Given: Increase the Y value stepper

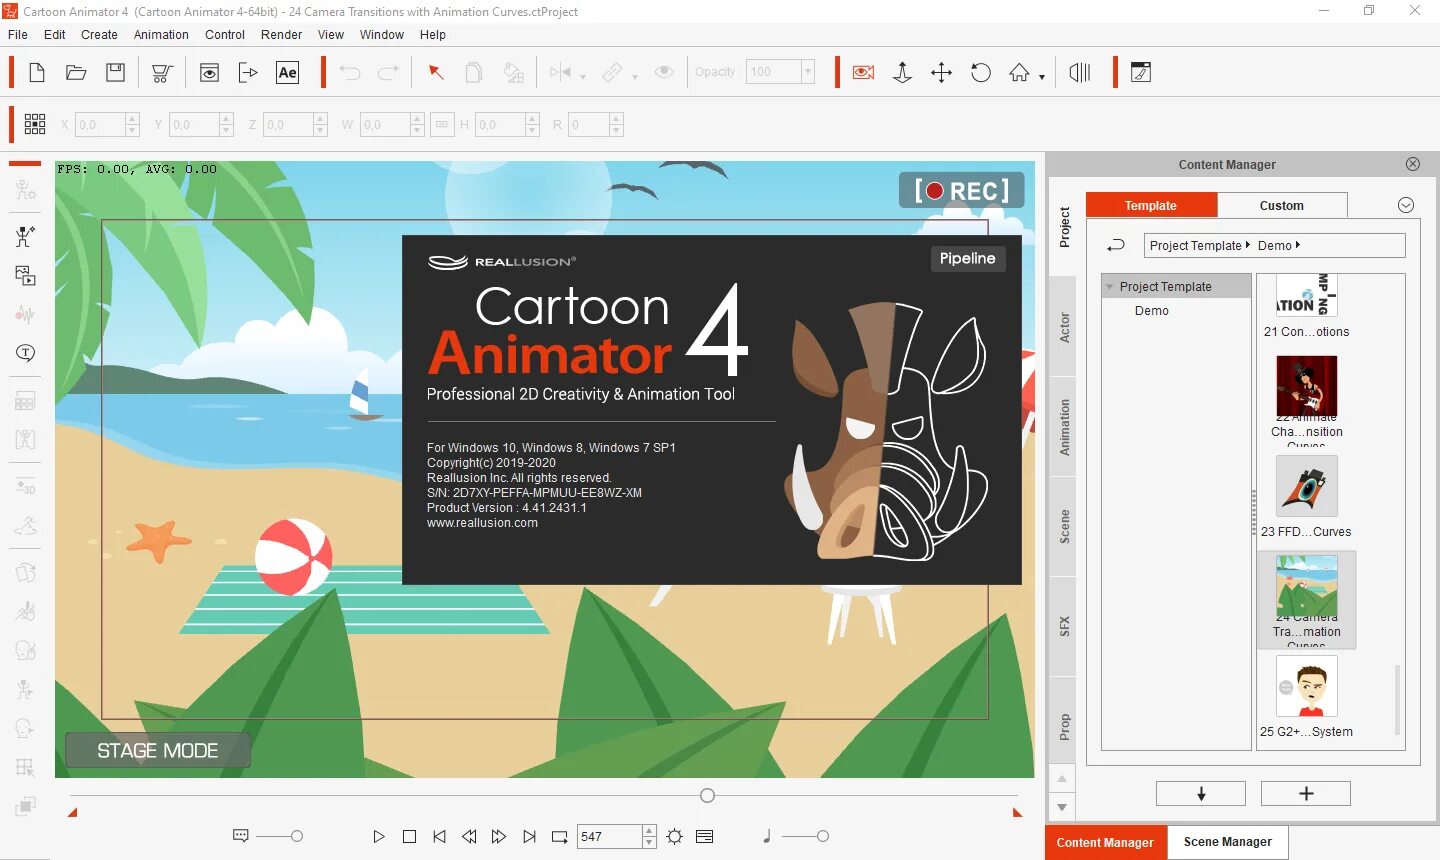Looking at the screenshot, I should tap(226, 118).
